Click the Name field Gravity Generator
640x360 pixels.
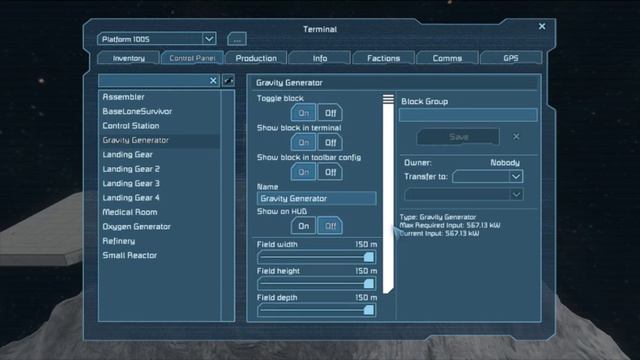coord(316,199)
